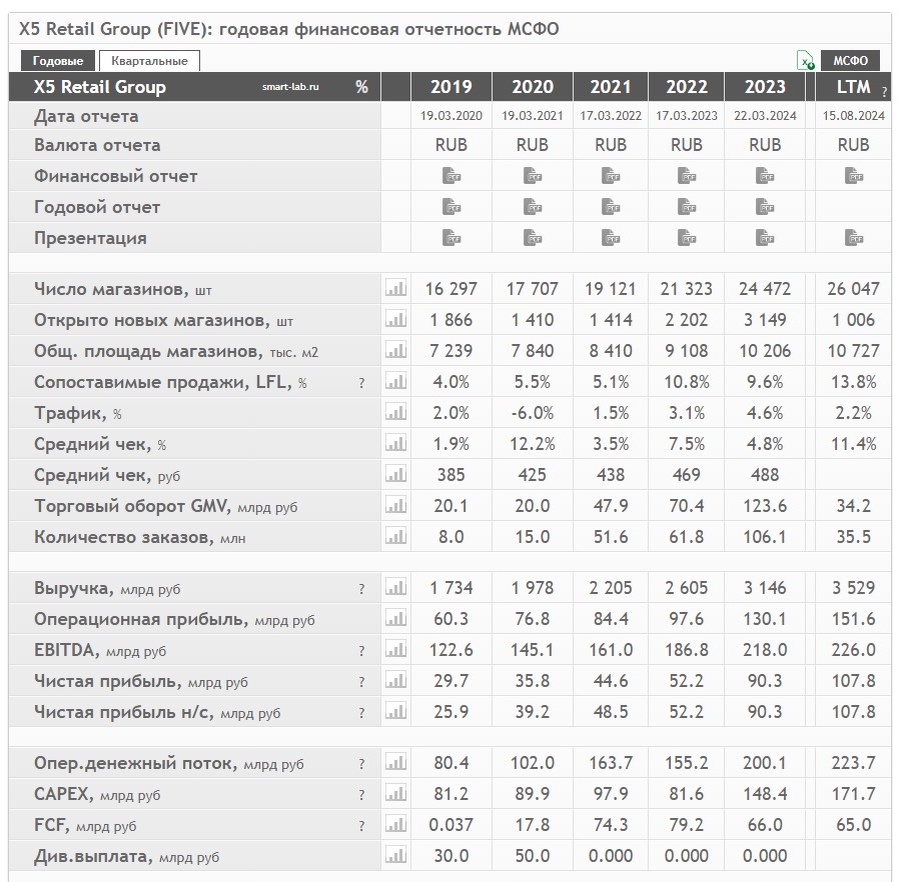Viewport: 905px width, 882px height.
Task: Select revenue value 3 529
Action: coord(854,588)
